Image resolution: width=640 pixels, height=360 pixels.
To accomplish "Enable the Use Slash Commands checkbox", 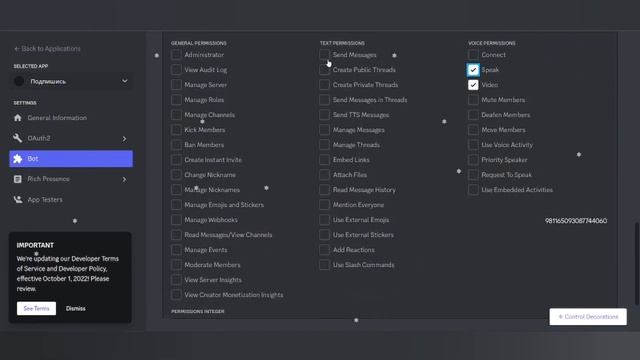I will click(324, 265).
